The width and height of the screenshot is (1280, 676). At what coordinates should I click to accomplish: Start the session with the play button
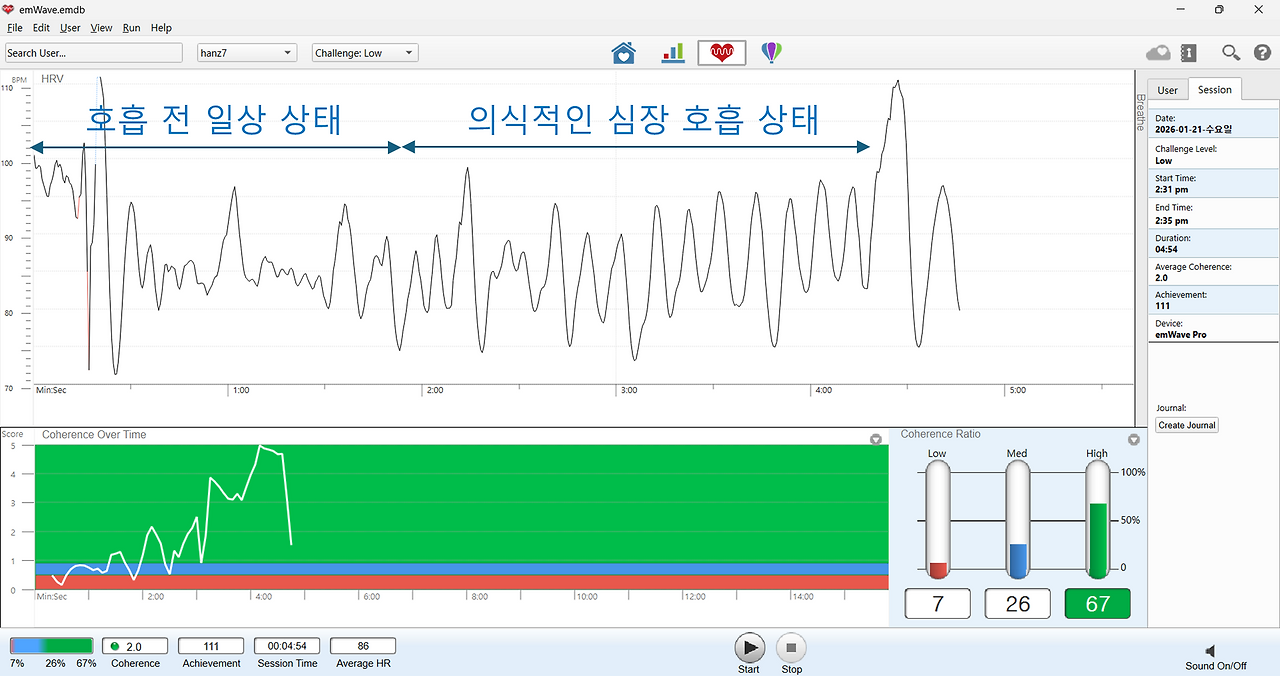click(749, 647)
